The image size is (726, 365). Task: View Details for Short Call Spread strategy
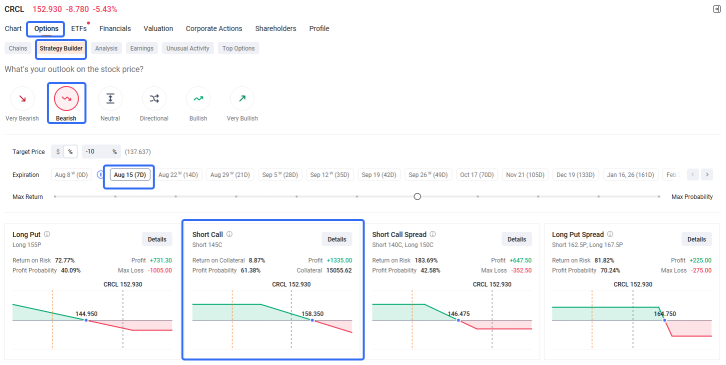coord(517,239)
